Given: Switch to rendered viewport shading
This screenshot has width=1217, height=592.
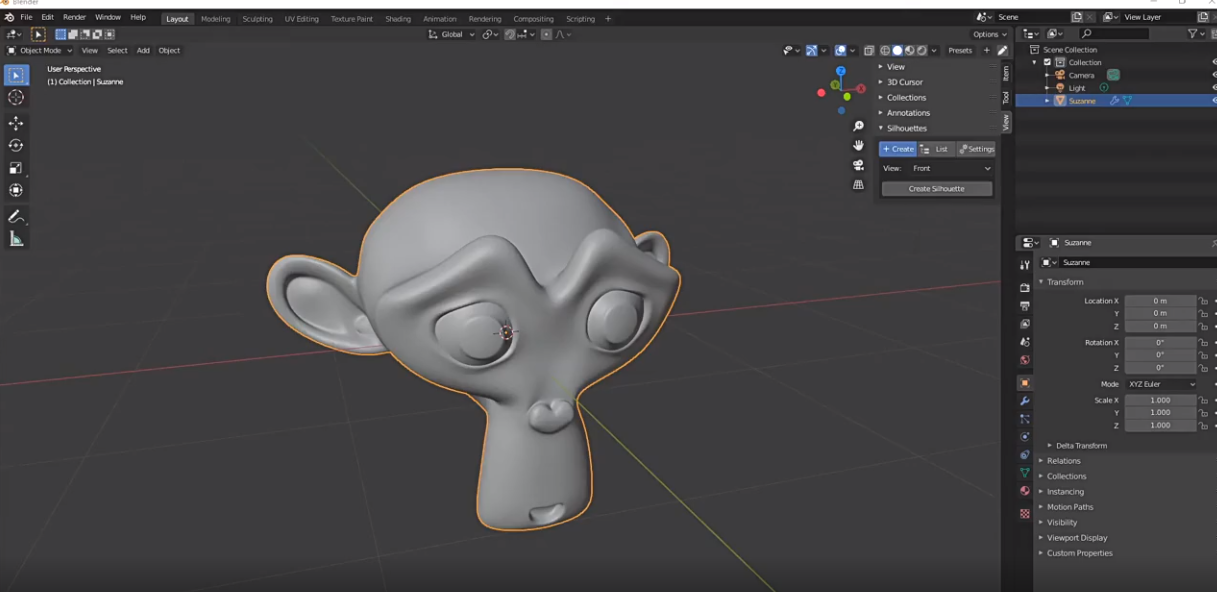Looking at the screenshot, I should (x=921, y=50).
